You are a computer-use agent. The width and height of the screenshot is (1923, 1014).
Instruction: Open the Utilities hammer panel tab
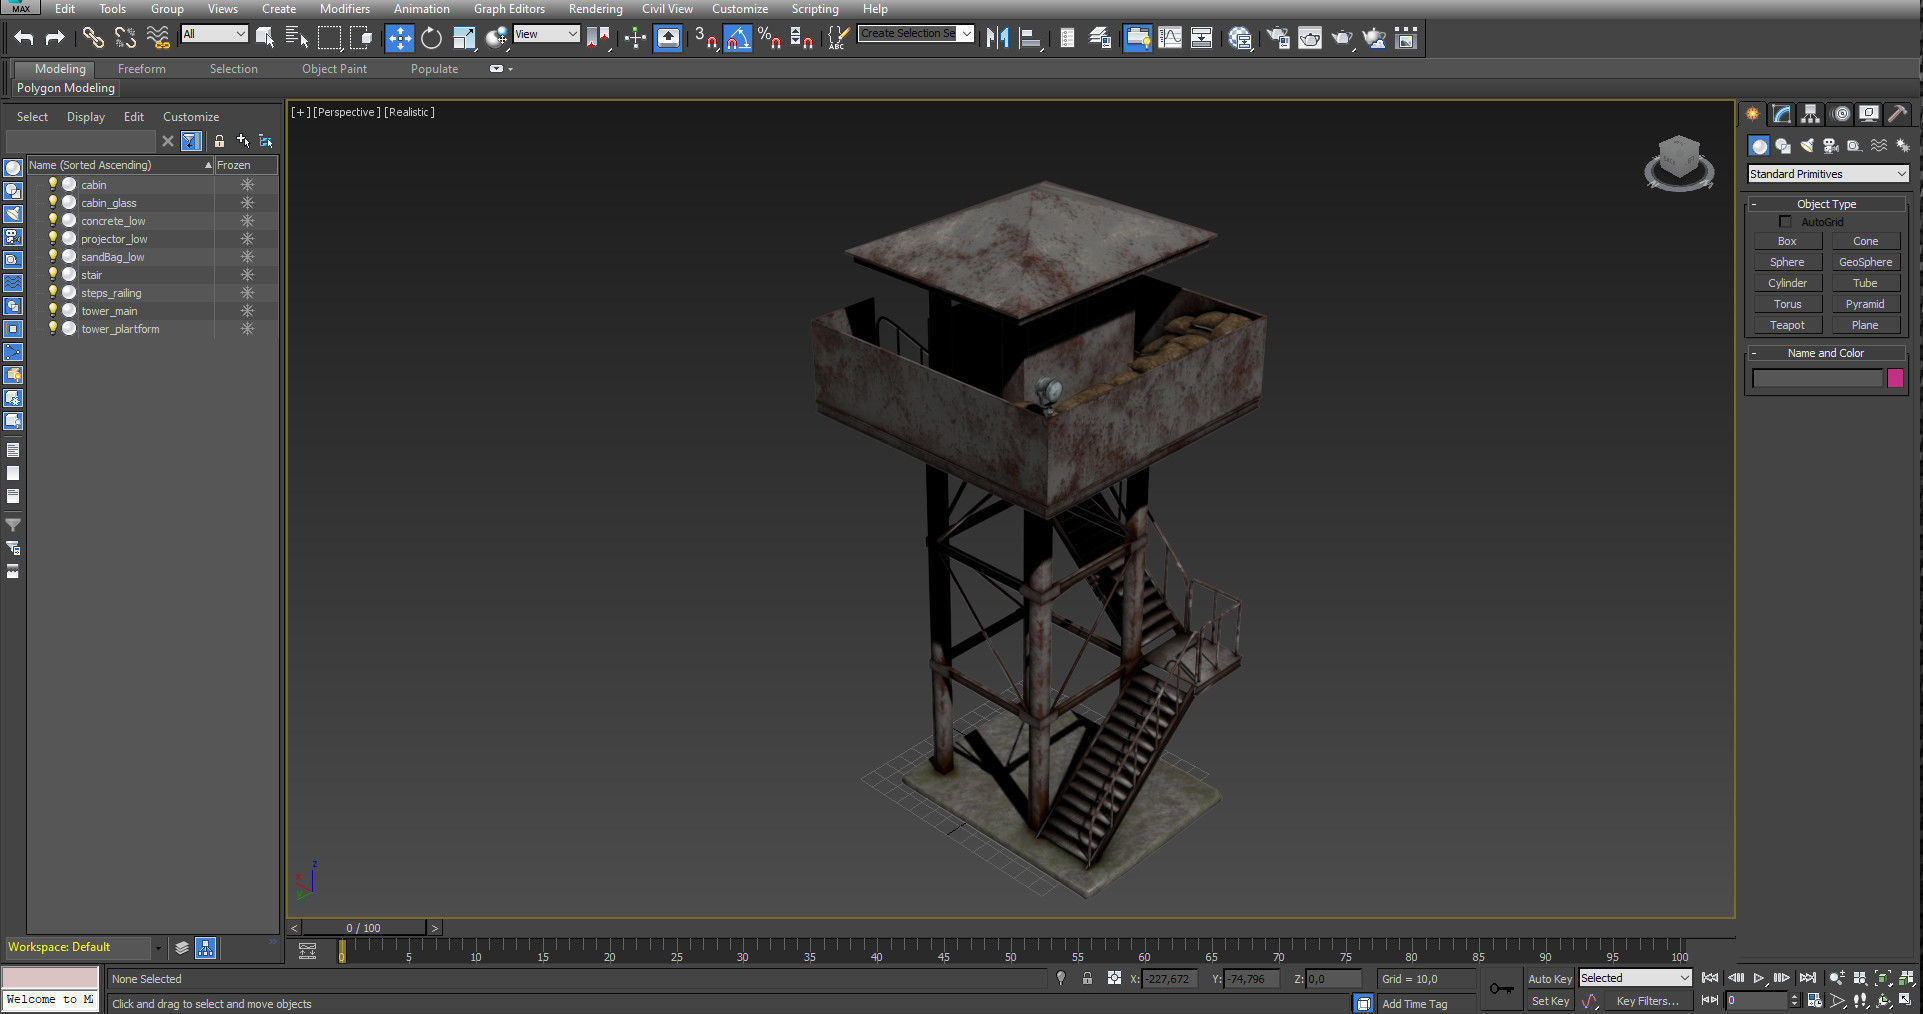(x=1898, y=114)
